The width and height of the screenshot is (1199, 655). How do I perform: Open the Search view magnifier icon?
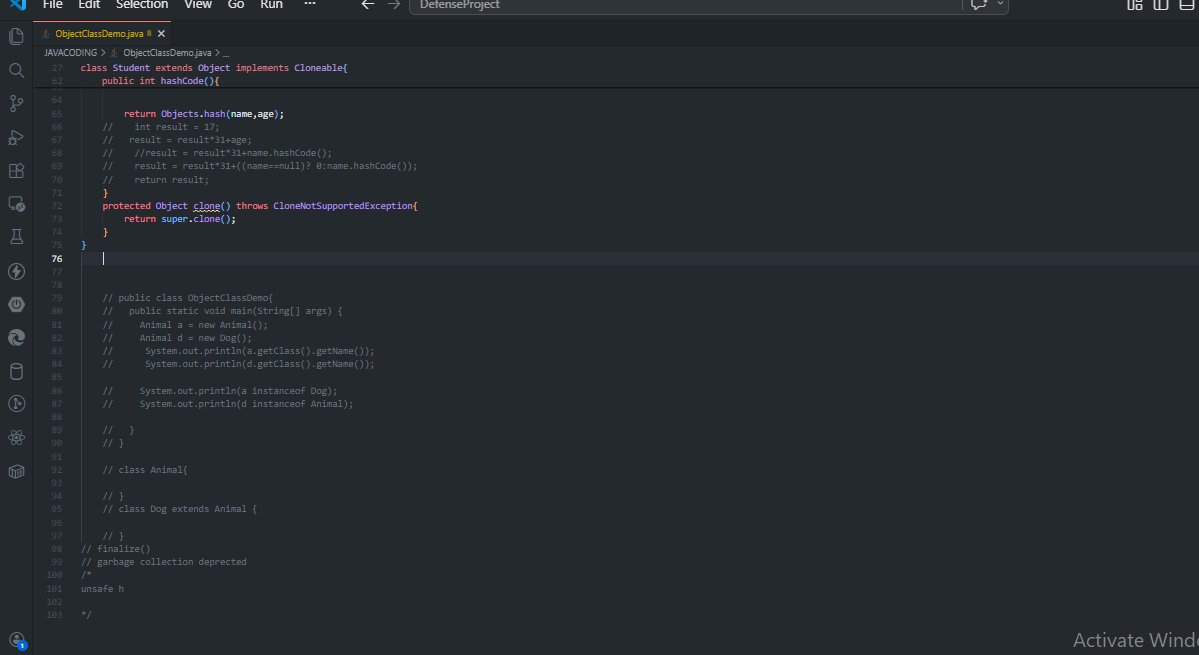(16, 70)
